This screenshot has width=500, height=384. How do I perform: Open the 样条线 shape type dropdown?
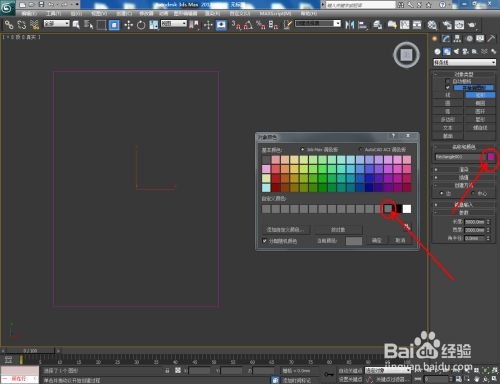pyautogui.click(x=464, y=62)
